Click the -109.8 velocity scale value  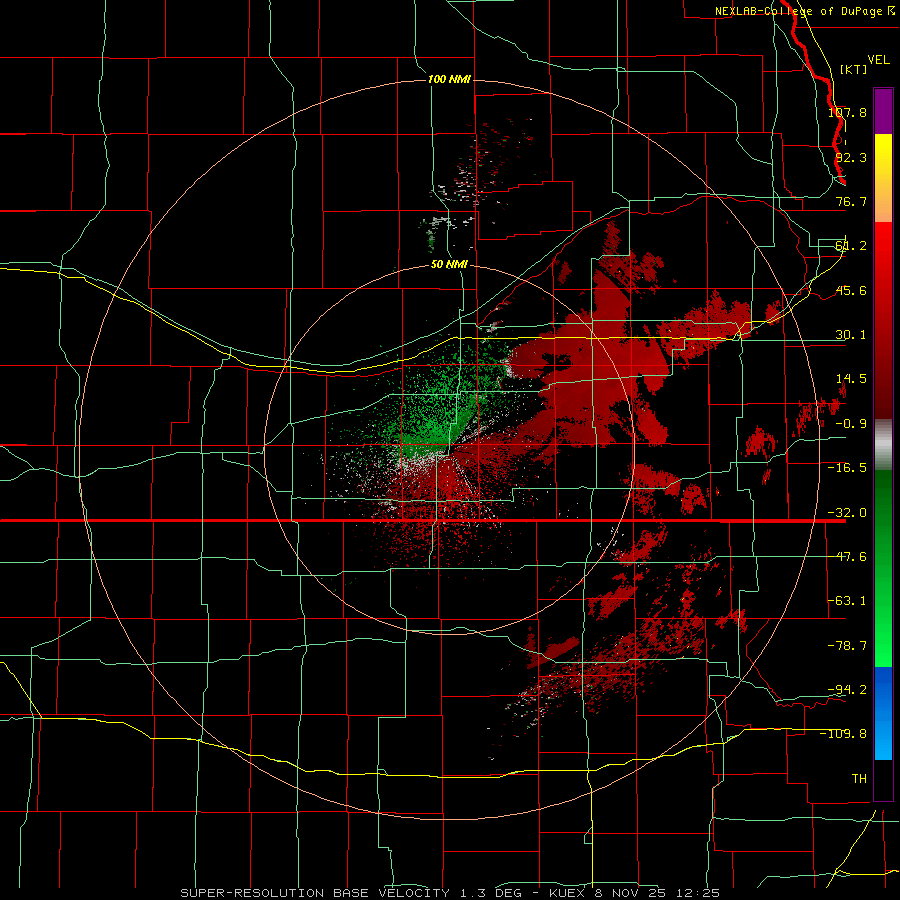click(x=843, y=734)
